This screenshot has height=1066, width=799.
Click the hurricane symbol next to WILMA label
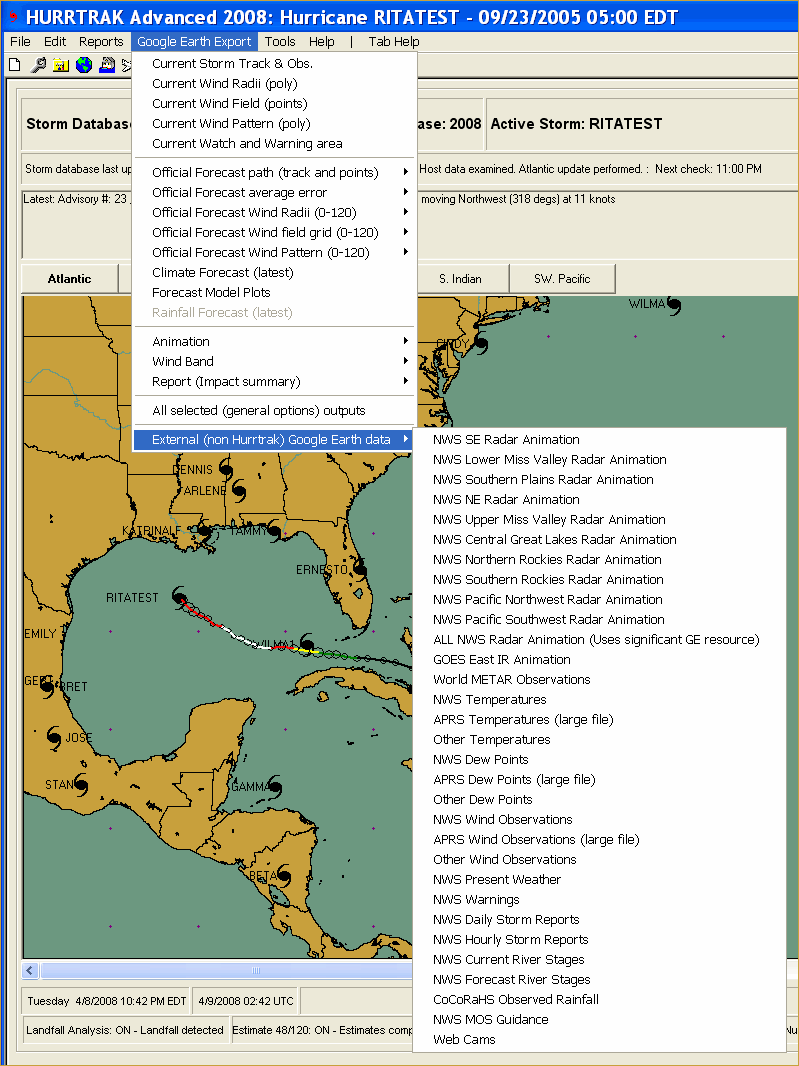[x=674, y=305]
